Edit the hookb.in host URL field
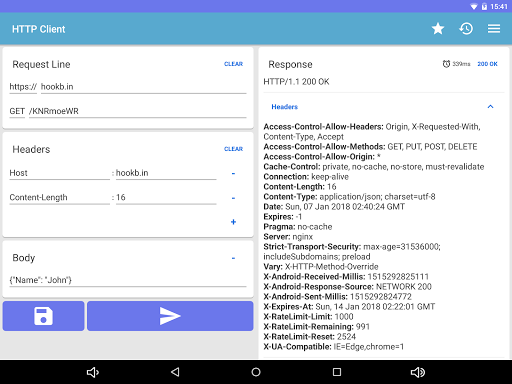The image size is (512, 384). tap(143, 87)
